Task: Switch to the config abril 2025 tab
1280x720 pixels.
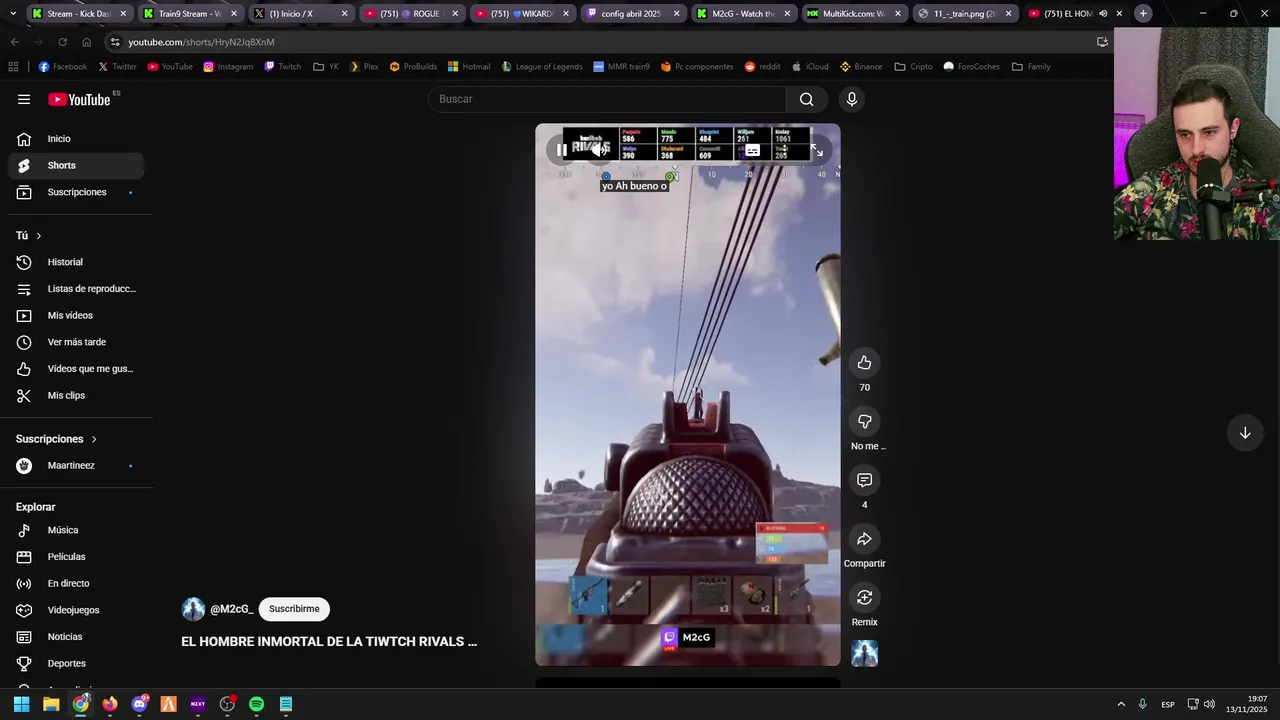Action: 634,14
